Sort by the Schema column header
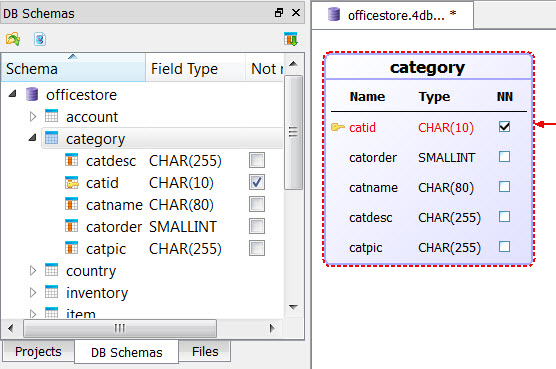The height and width of the screenshot is (369, 556). coord(73,68)
